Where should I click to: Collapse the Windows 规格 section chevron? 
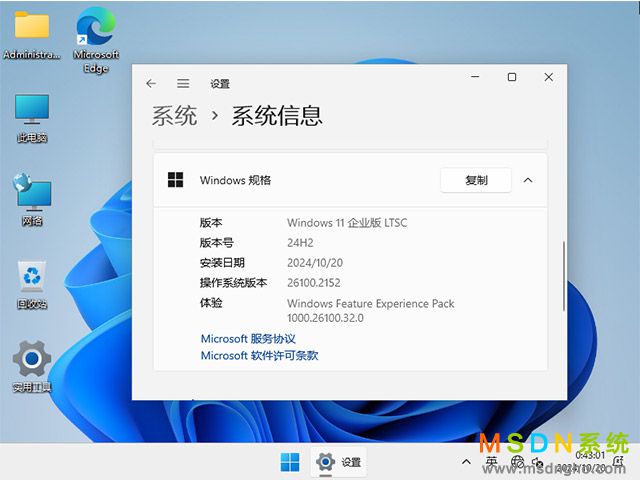pyautogui.click(x=528, y=180)
